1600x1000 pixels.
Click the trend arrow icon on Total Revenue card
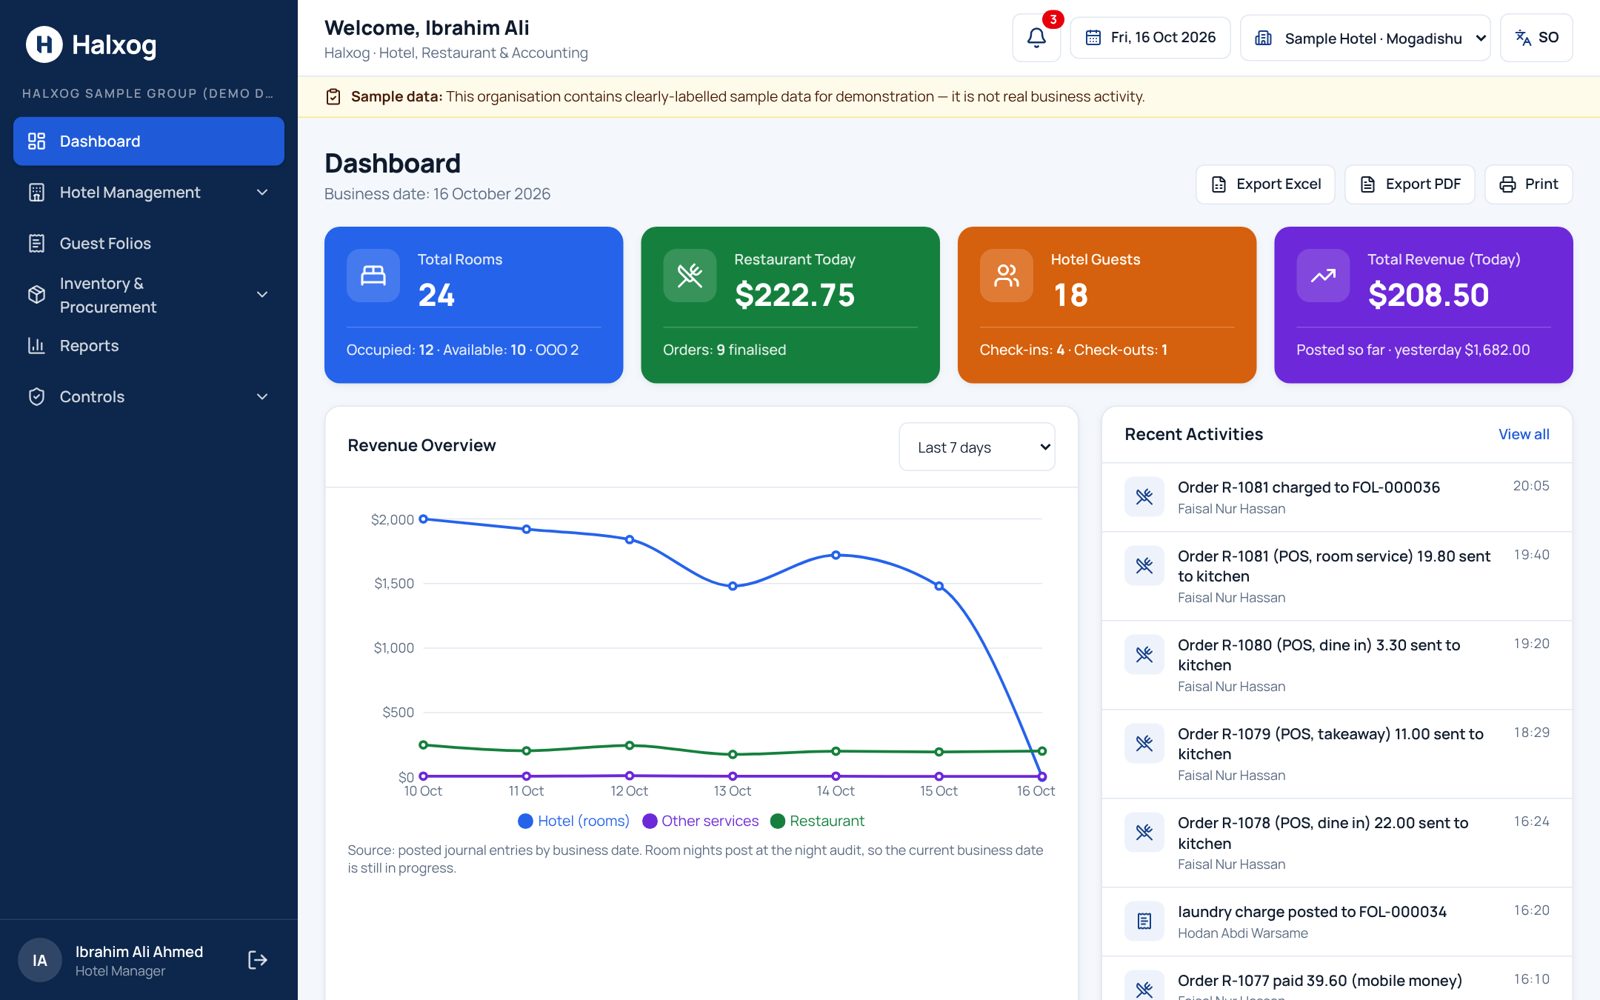point(1323,275)
